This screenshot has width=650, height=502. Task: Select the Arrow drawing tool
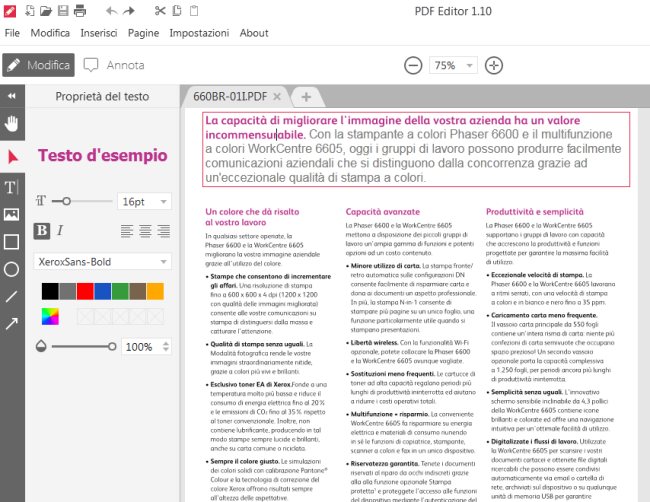pos(11,324)
